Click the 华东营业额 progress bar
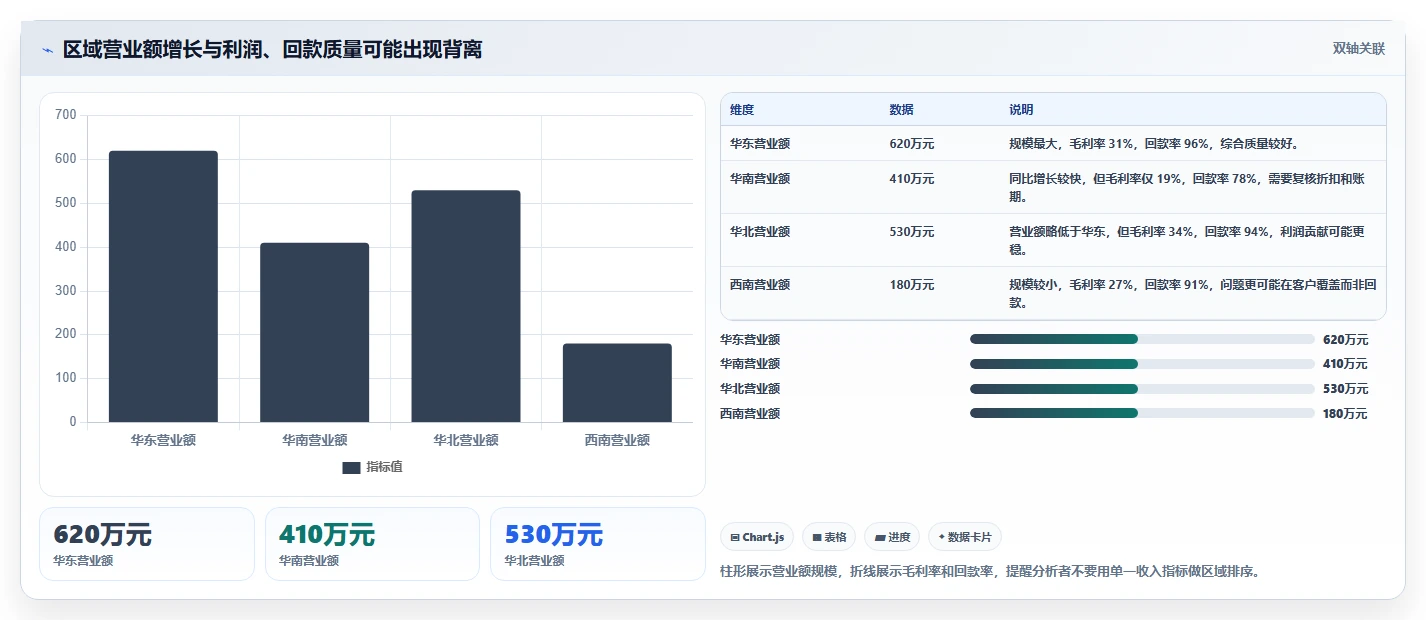The height and width of the screenshot is (620, 1426). tap(1142, 339)
